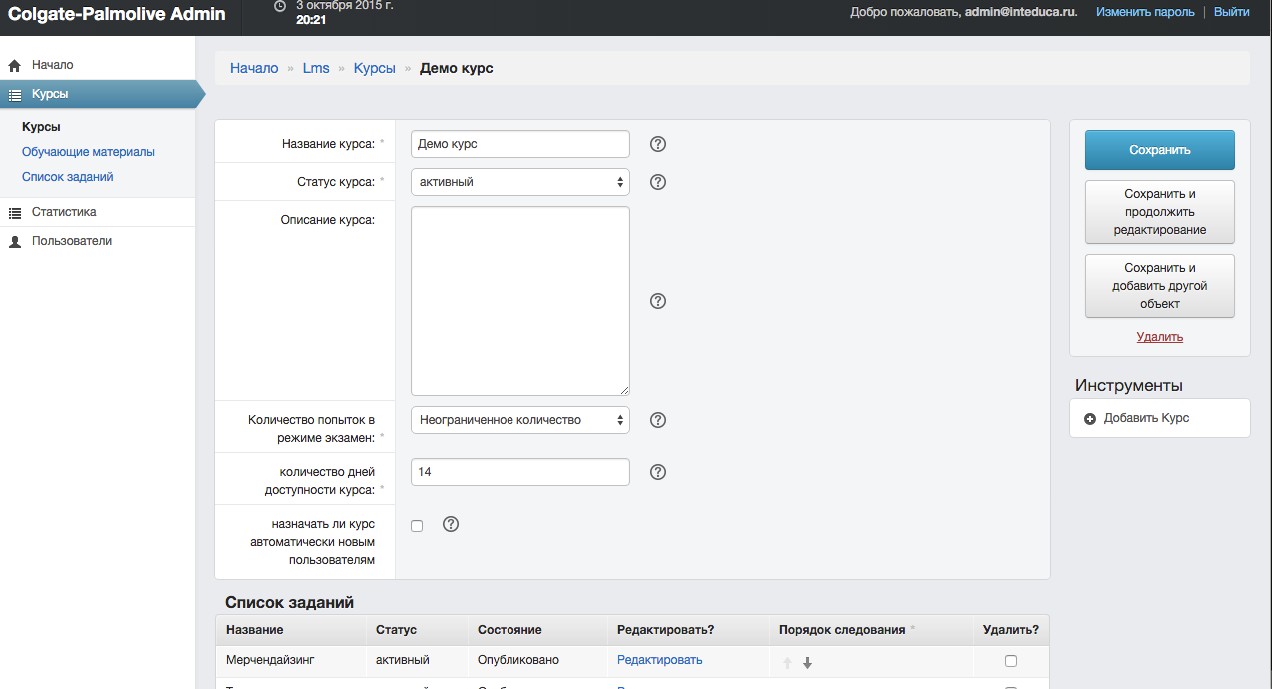Click the home icon beside Начало

click(x=15, y=66)
